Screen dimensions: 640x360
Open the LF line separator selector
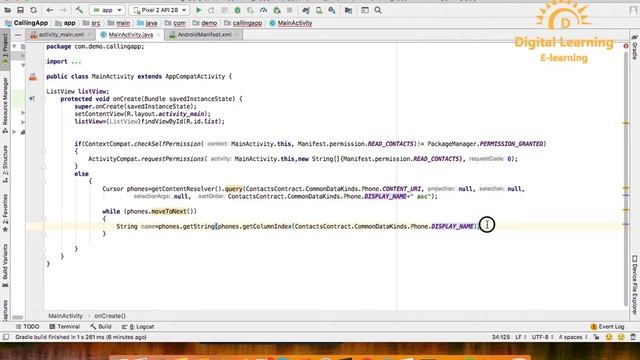(x=520, y=337)
